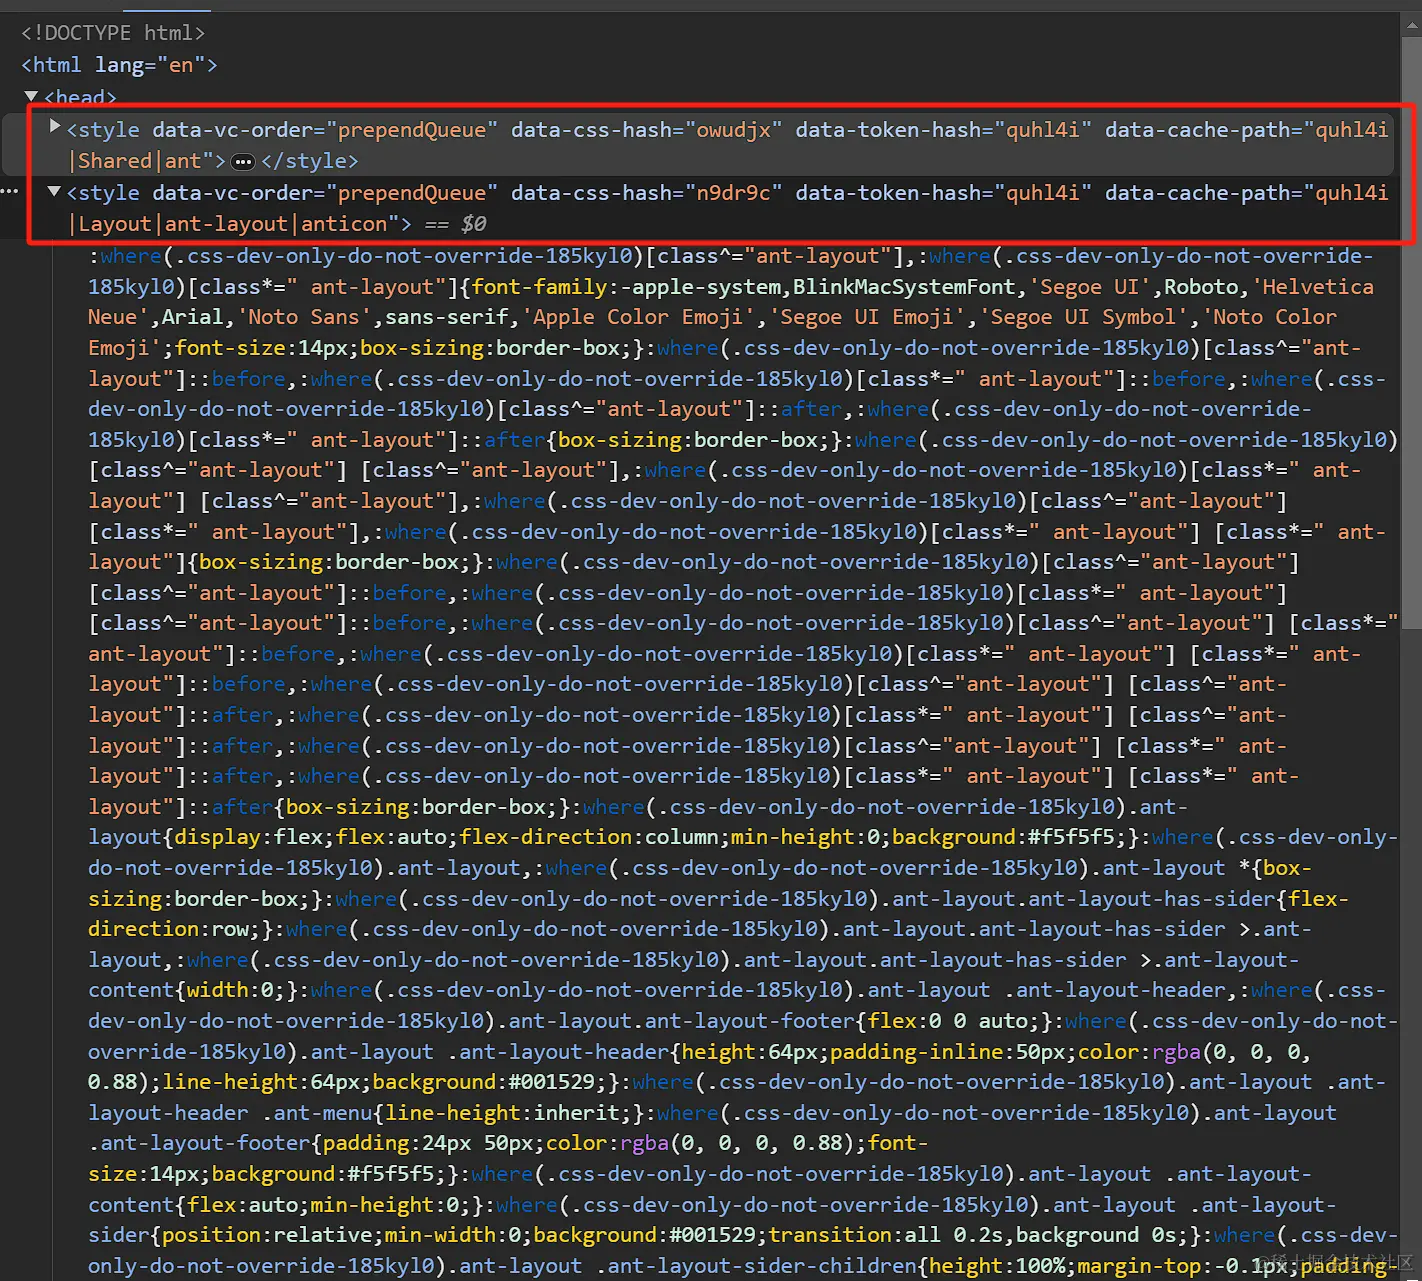Click the flex:0 0 auto declaration
This screenshot has height=1281, width=1422.
coord(949,1021)
